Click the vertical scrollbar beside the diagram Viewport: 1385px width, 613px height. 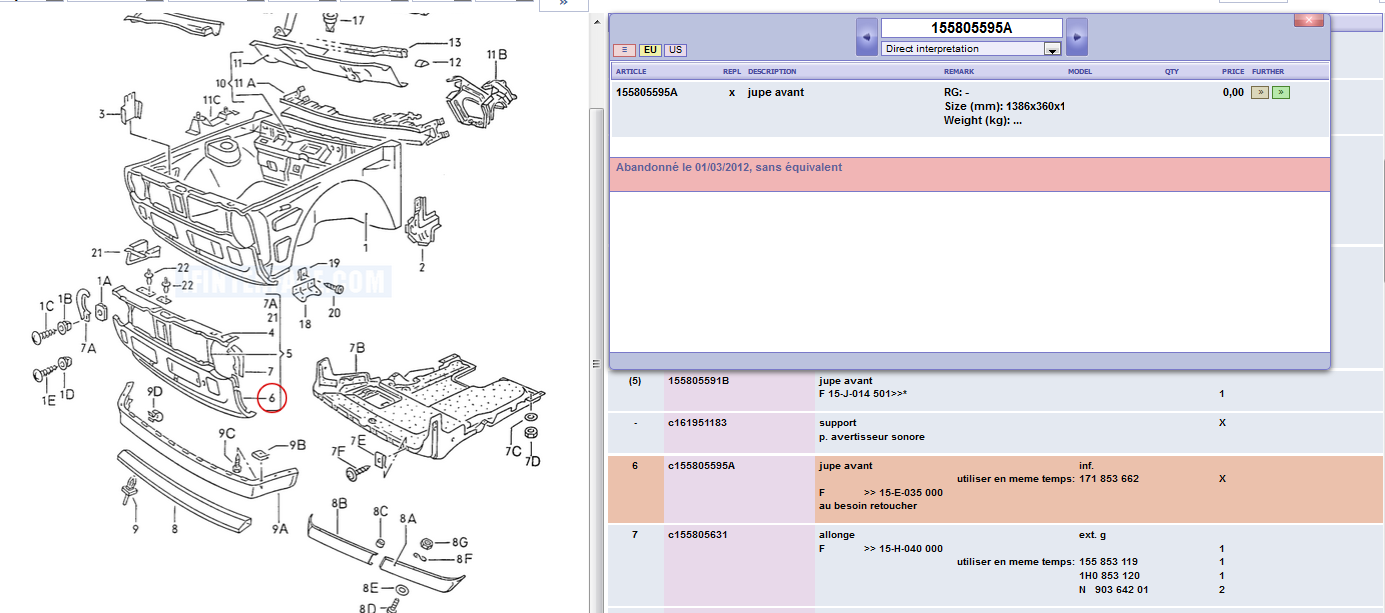(596, 300)
